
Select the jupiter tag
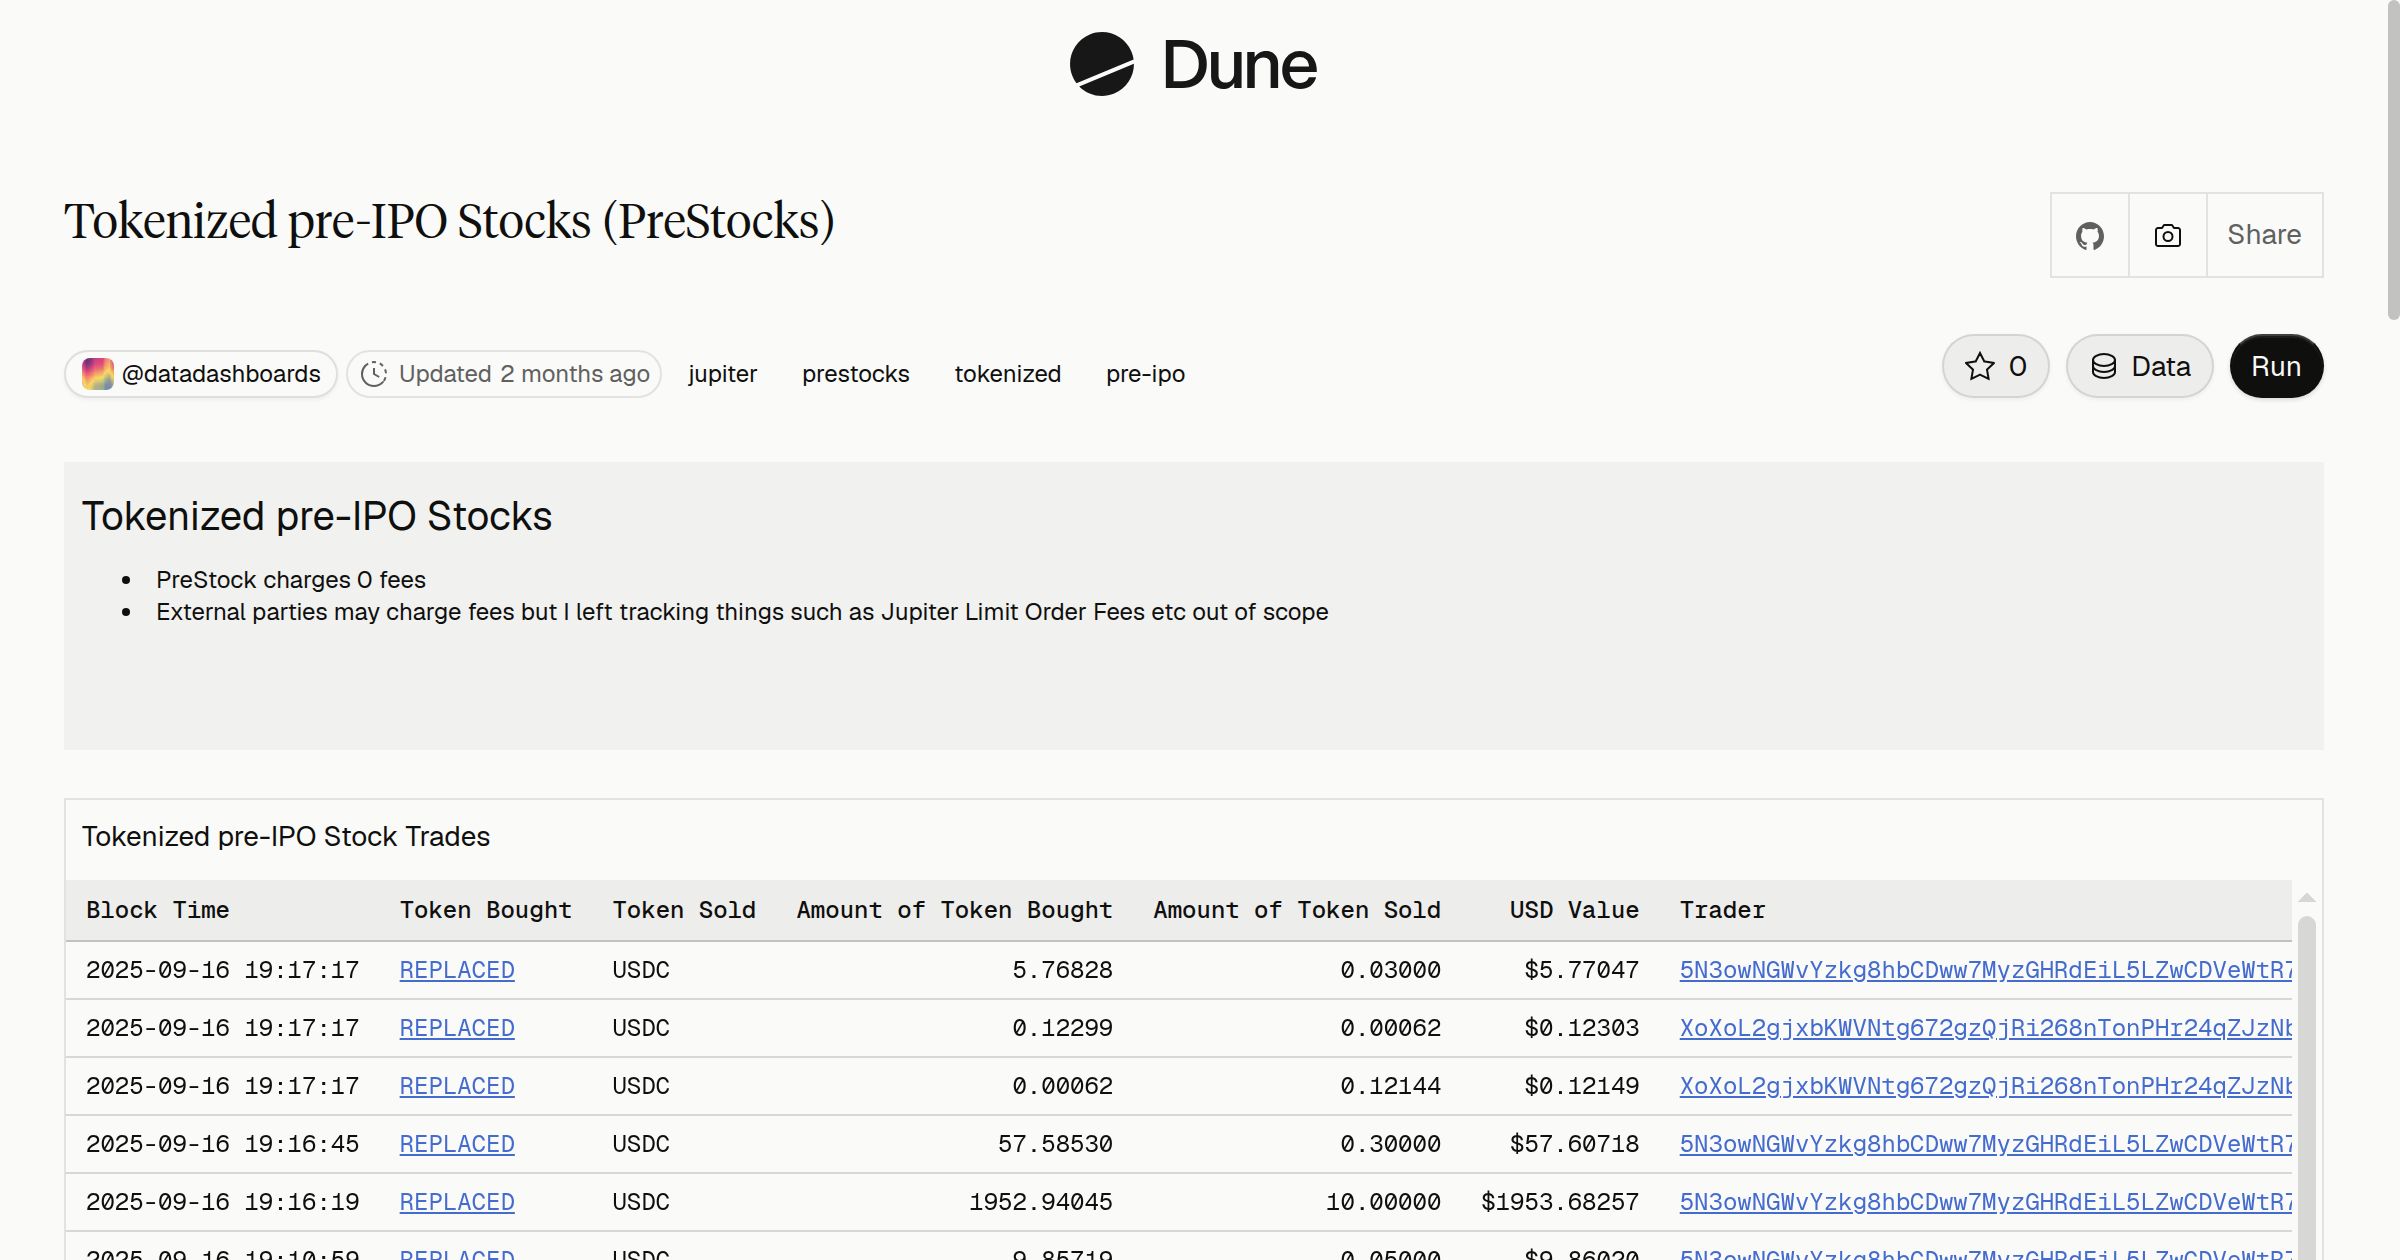(x=722, y=374)
